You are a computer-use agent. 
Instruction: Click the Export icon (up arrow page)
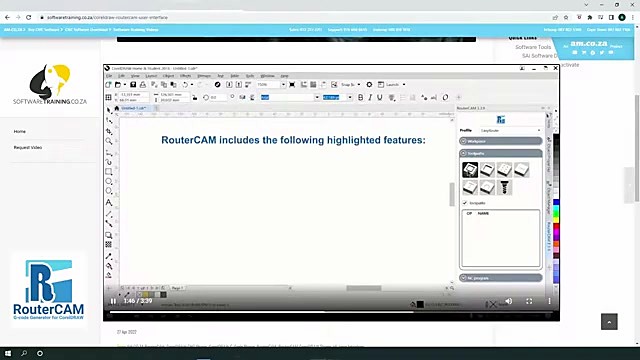coord(239,84)
